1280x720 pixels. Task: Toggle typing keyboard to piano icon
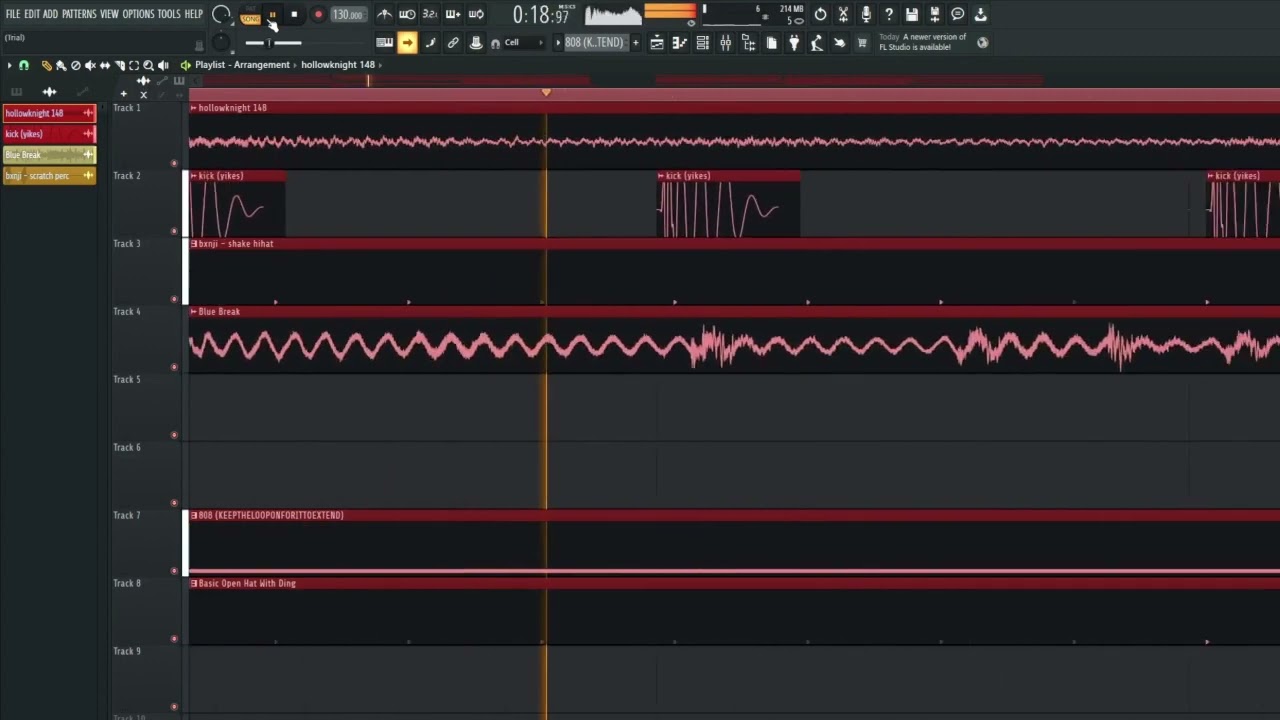tap(384, 43)
